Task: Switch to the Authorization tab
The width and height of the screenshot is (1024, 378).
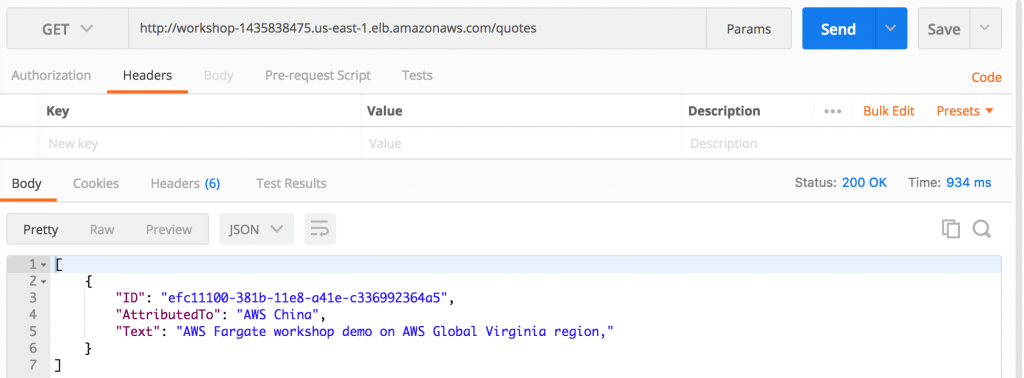Action: (51, 75)
